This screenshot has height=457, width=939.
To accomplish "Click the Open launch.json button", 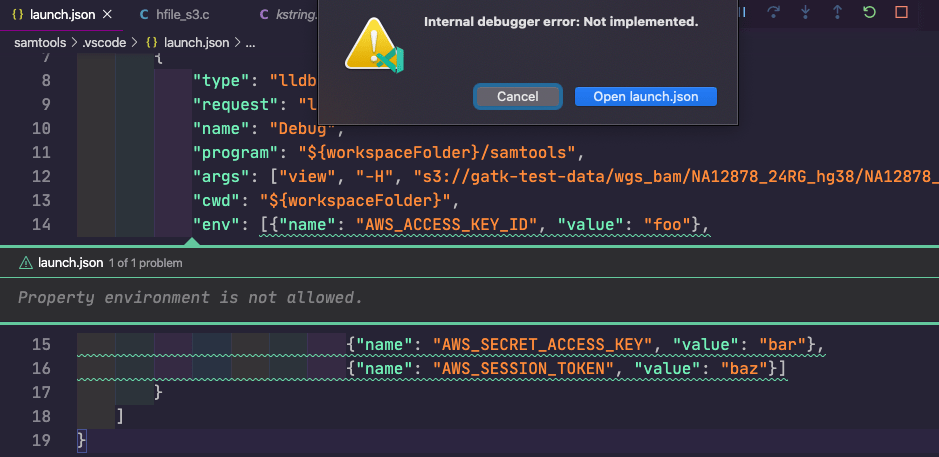I will pyautogui.click(x=646, y=96).
